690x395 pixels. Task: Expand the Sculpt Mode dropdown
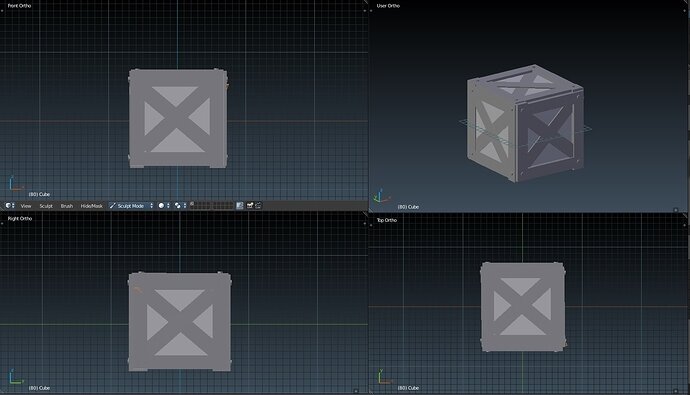coord(131,205)
